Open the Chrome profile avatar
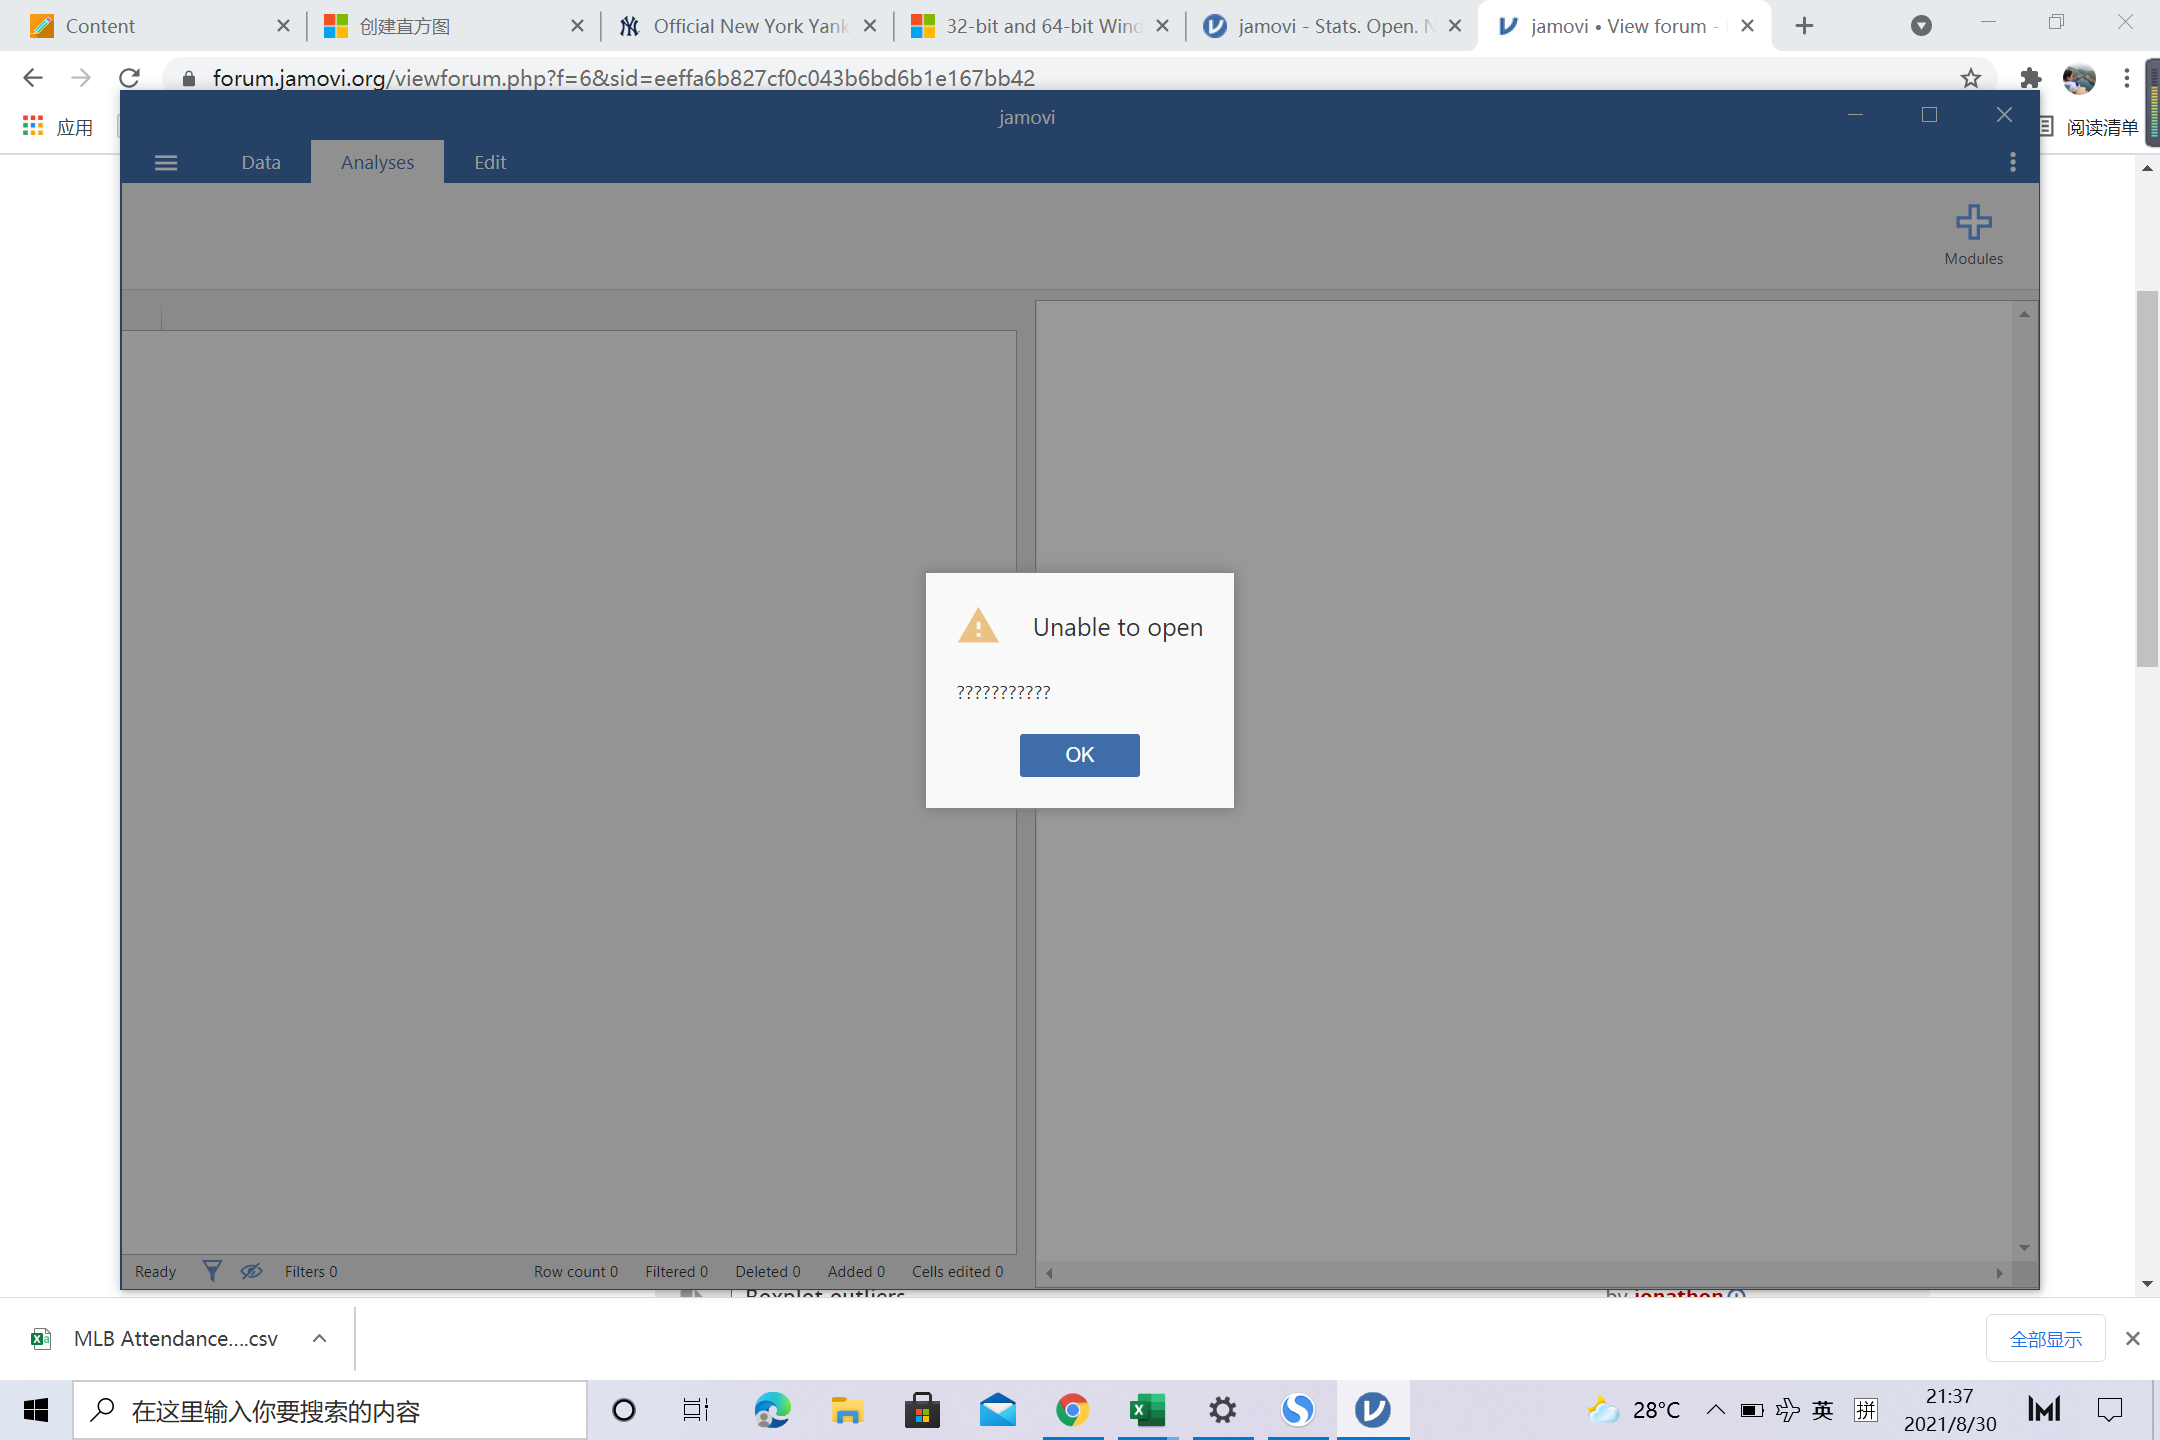The image size is (2160, 1440). coord(2079,78)
